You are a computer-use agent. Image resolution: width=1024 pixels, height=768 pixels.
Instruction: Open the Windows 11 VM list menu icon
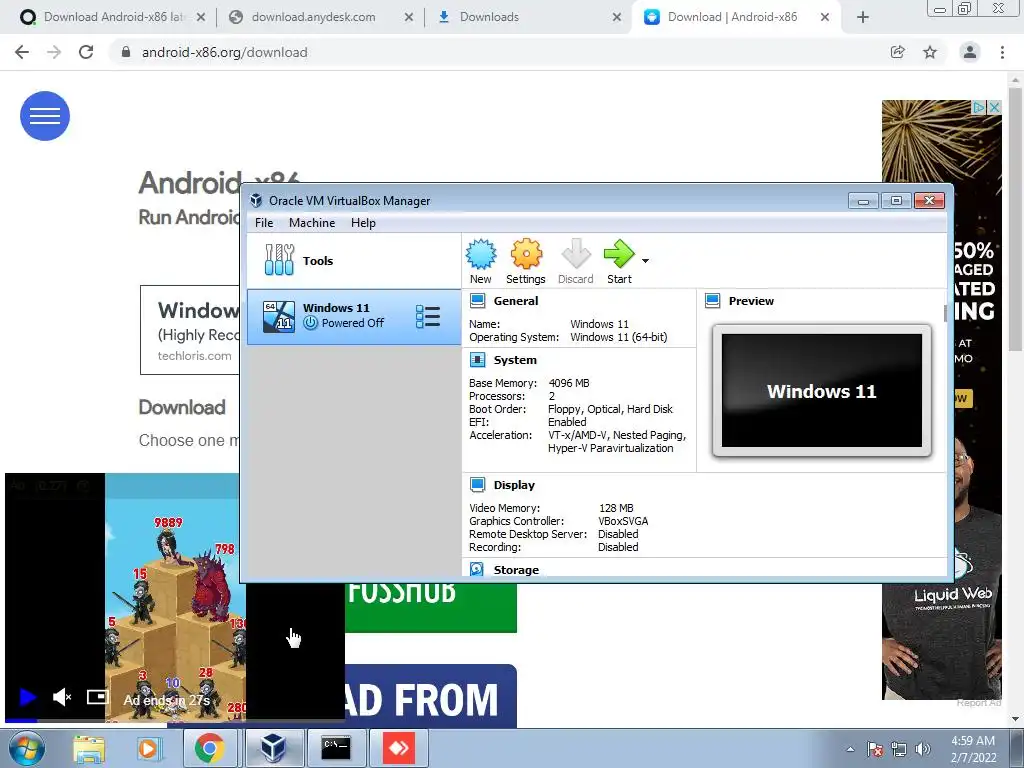[428, 317]
